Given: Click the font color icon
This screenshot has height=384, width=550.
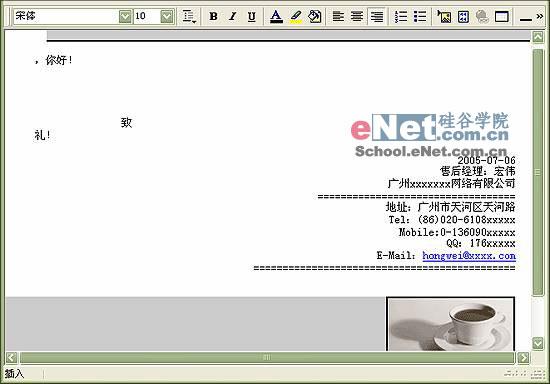Looking at the screenshot, I should pyautogui.click(x=276, y=16).
